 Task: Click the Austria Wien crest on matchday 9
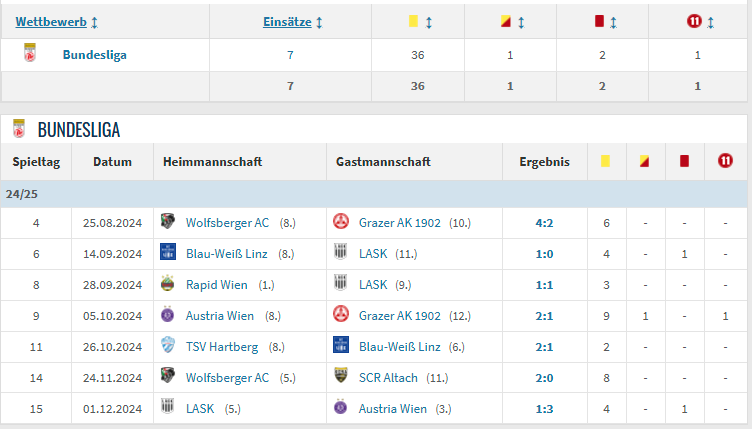167,314
